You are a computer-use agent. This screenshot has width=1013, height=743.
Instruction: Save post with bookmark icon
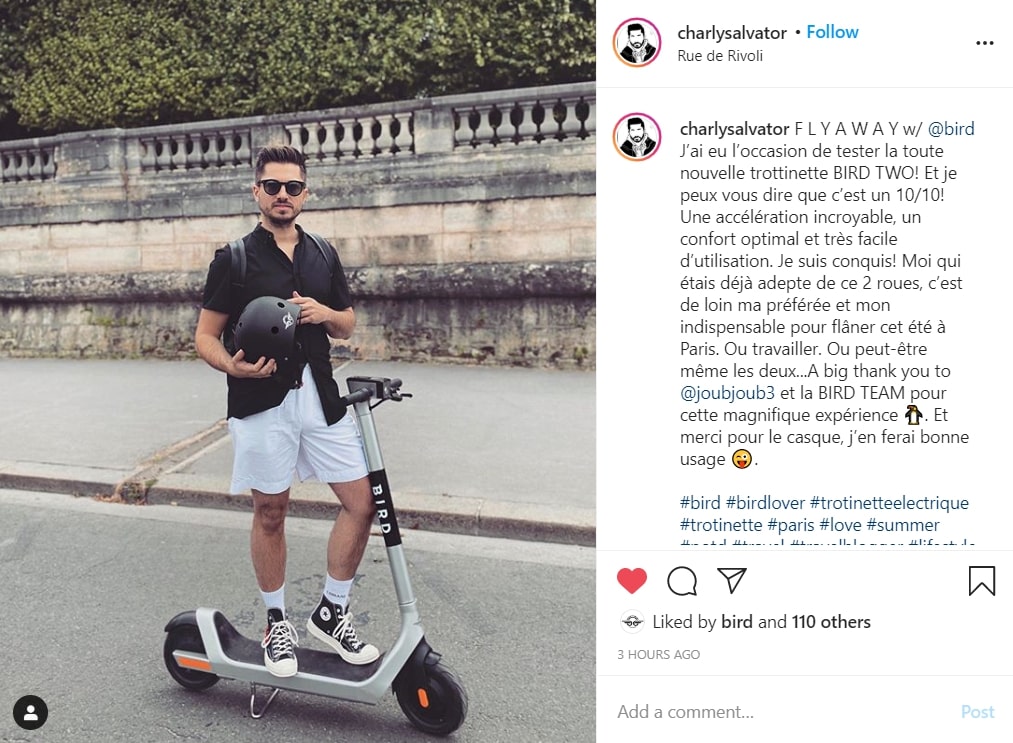coord(981,580)
